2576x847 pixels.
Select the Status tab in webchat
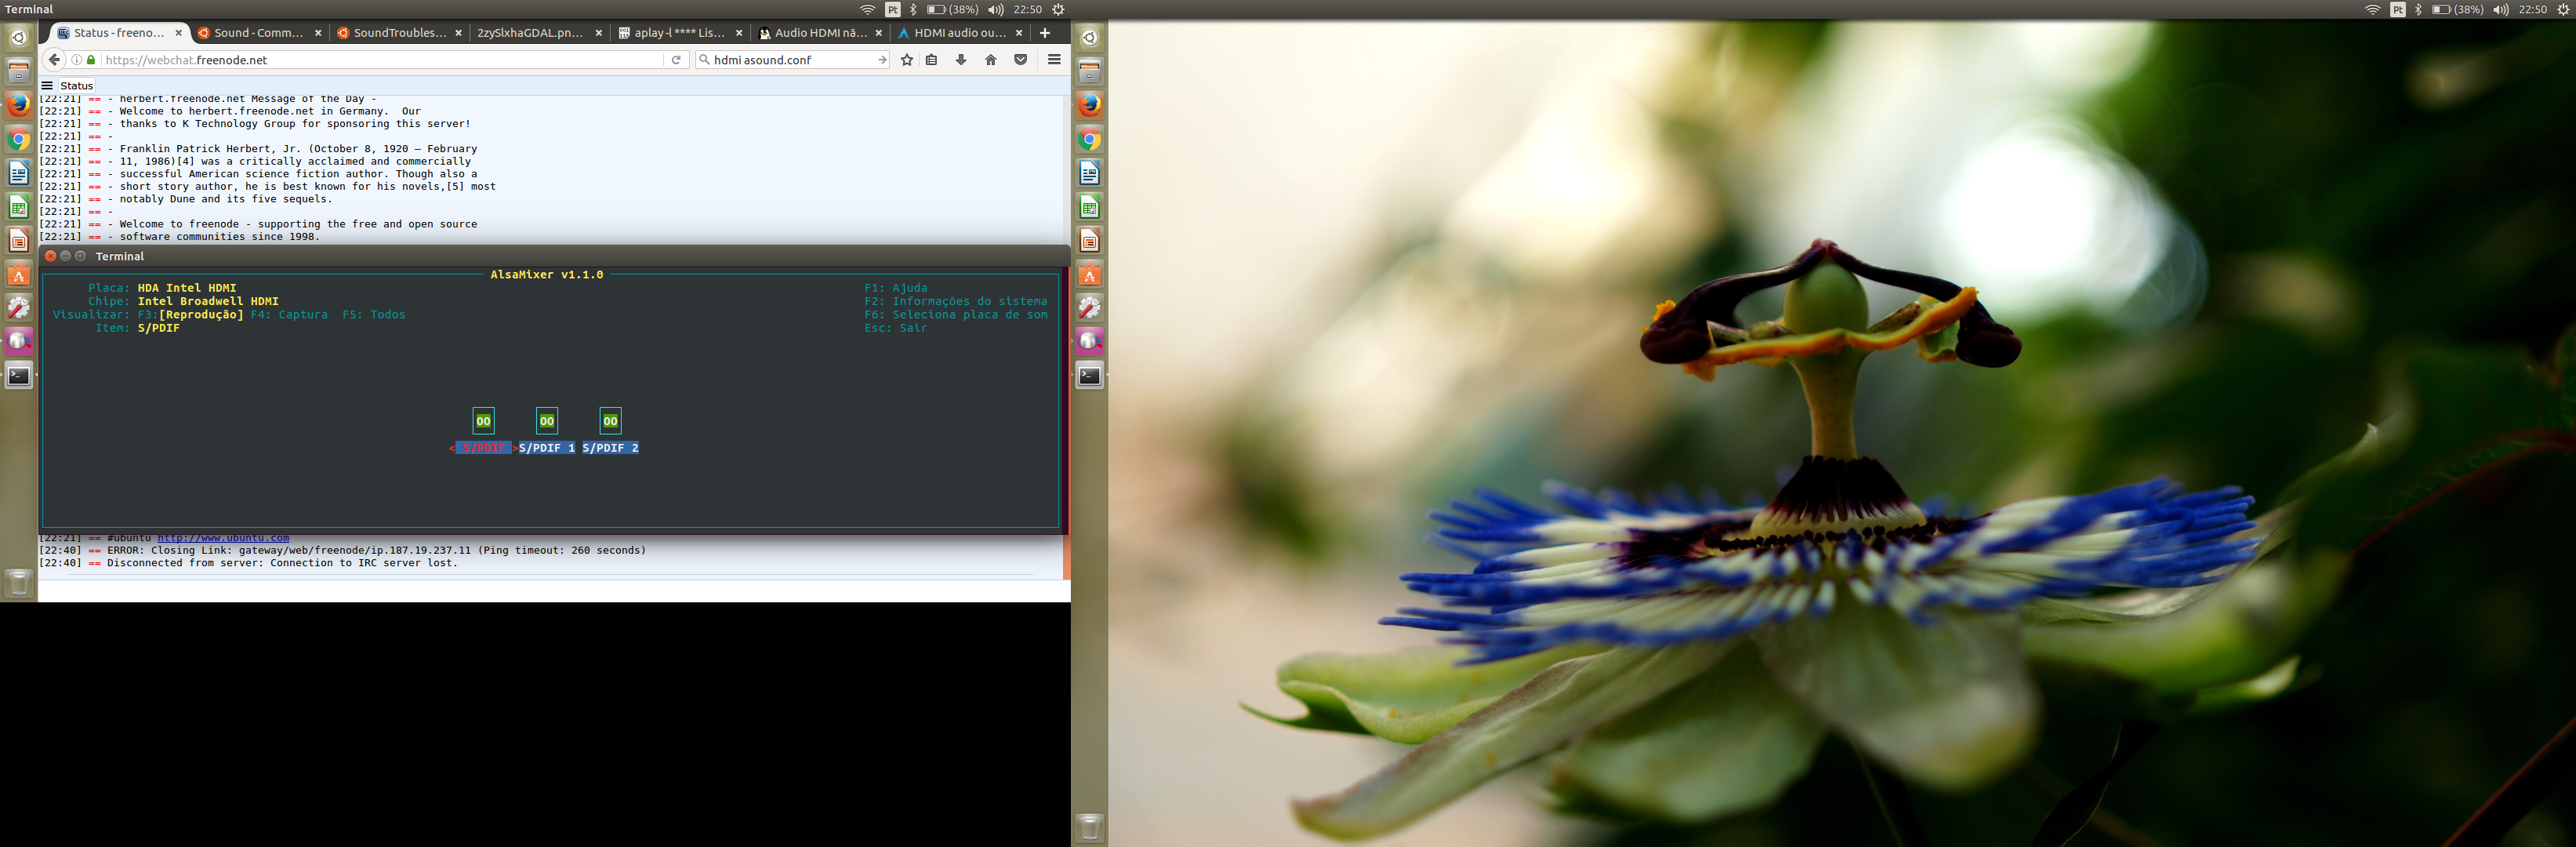click(76, 86)
